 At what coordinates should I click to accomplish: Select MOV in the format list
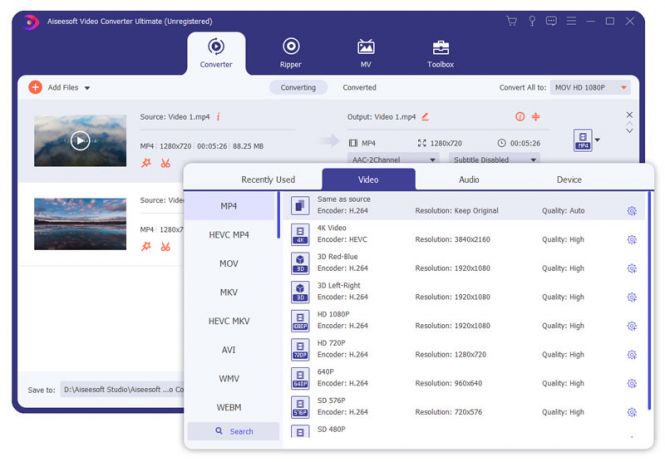pos(229,263)
